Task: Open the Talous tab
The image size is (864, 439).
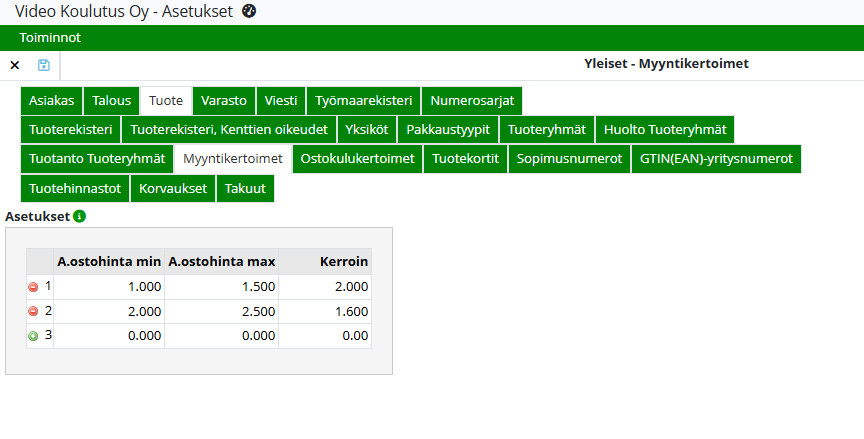Action: pyautogui.click(x=112, y=101)
